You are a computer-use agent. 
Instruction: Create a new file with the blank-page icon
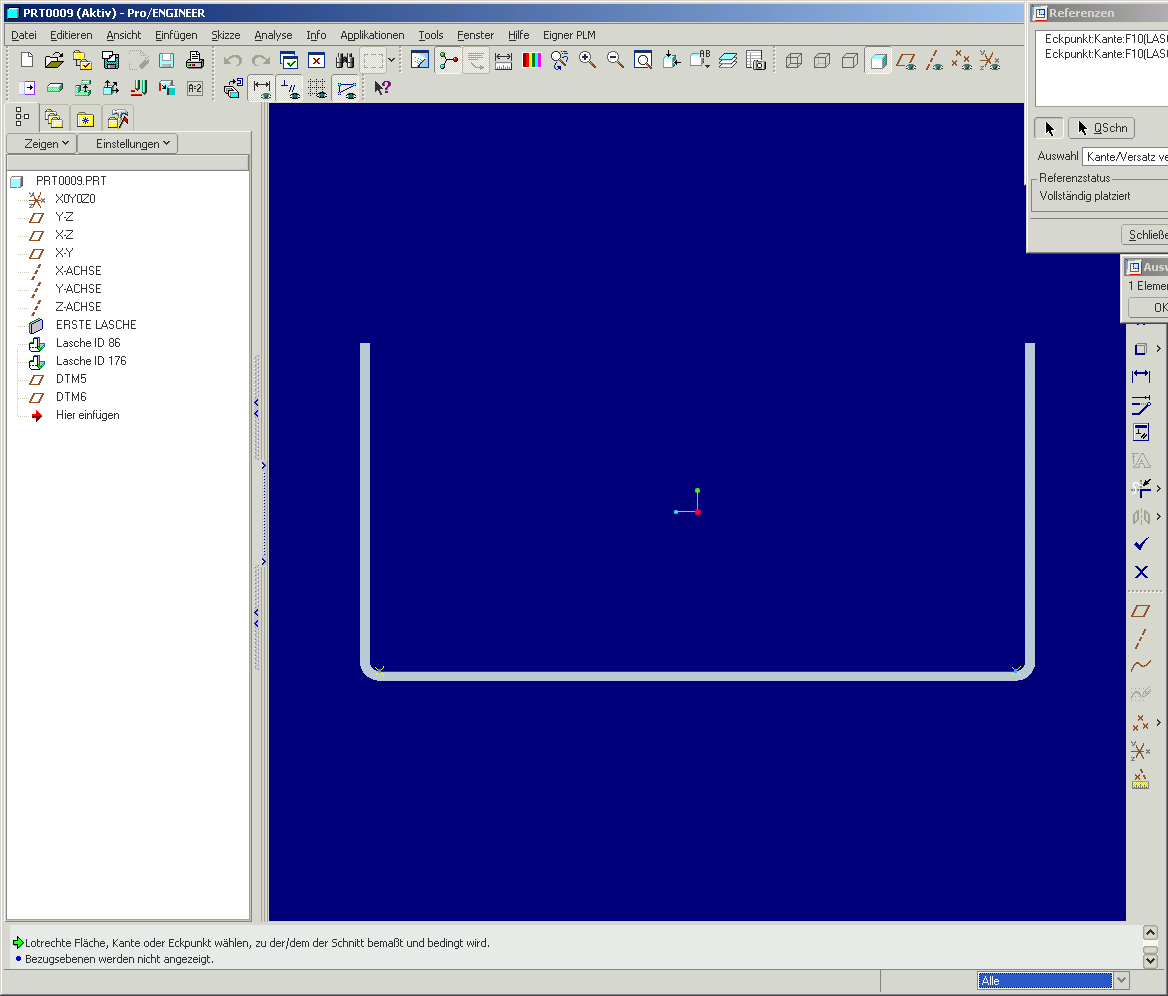tap(27, 60)
